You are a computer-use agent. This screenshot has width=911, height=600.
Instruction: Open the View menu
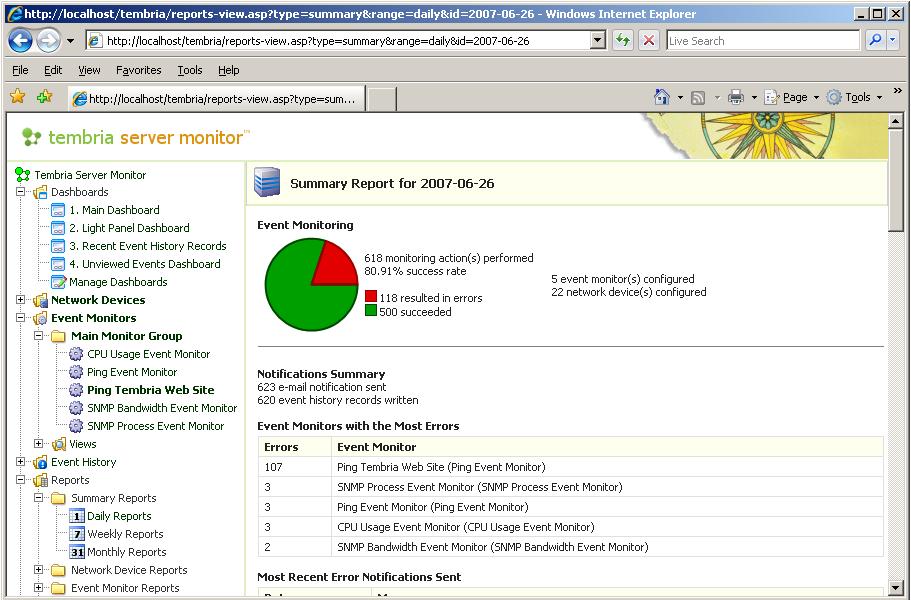coord(89,70)
